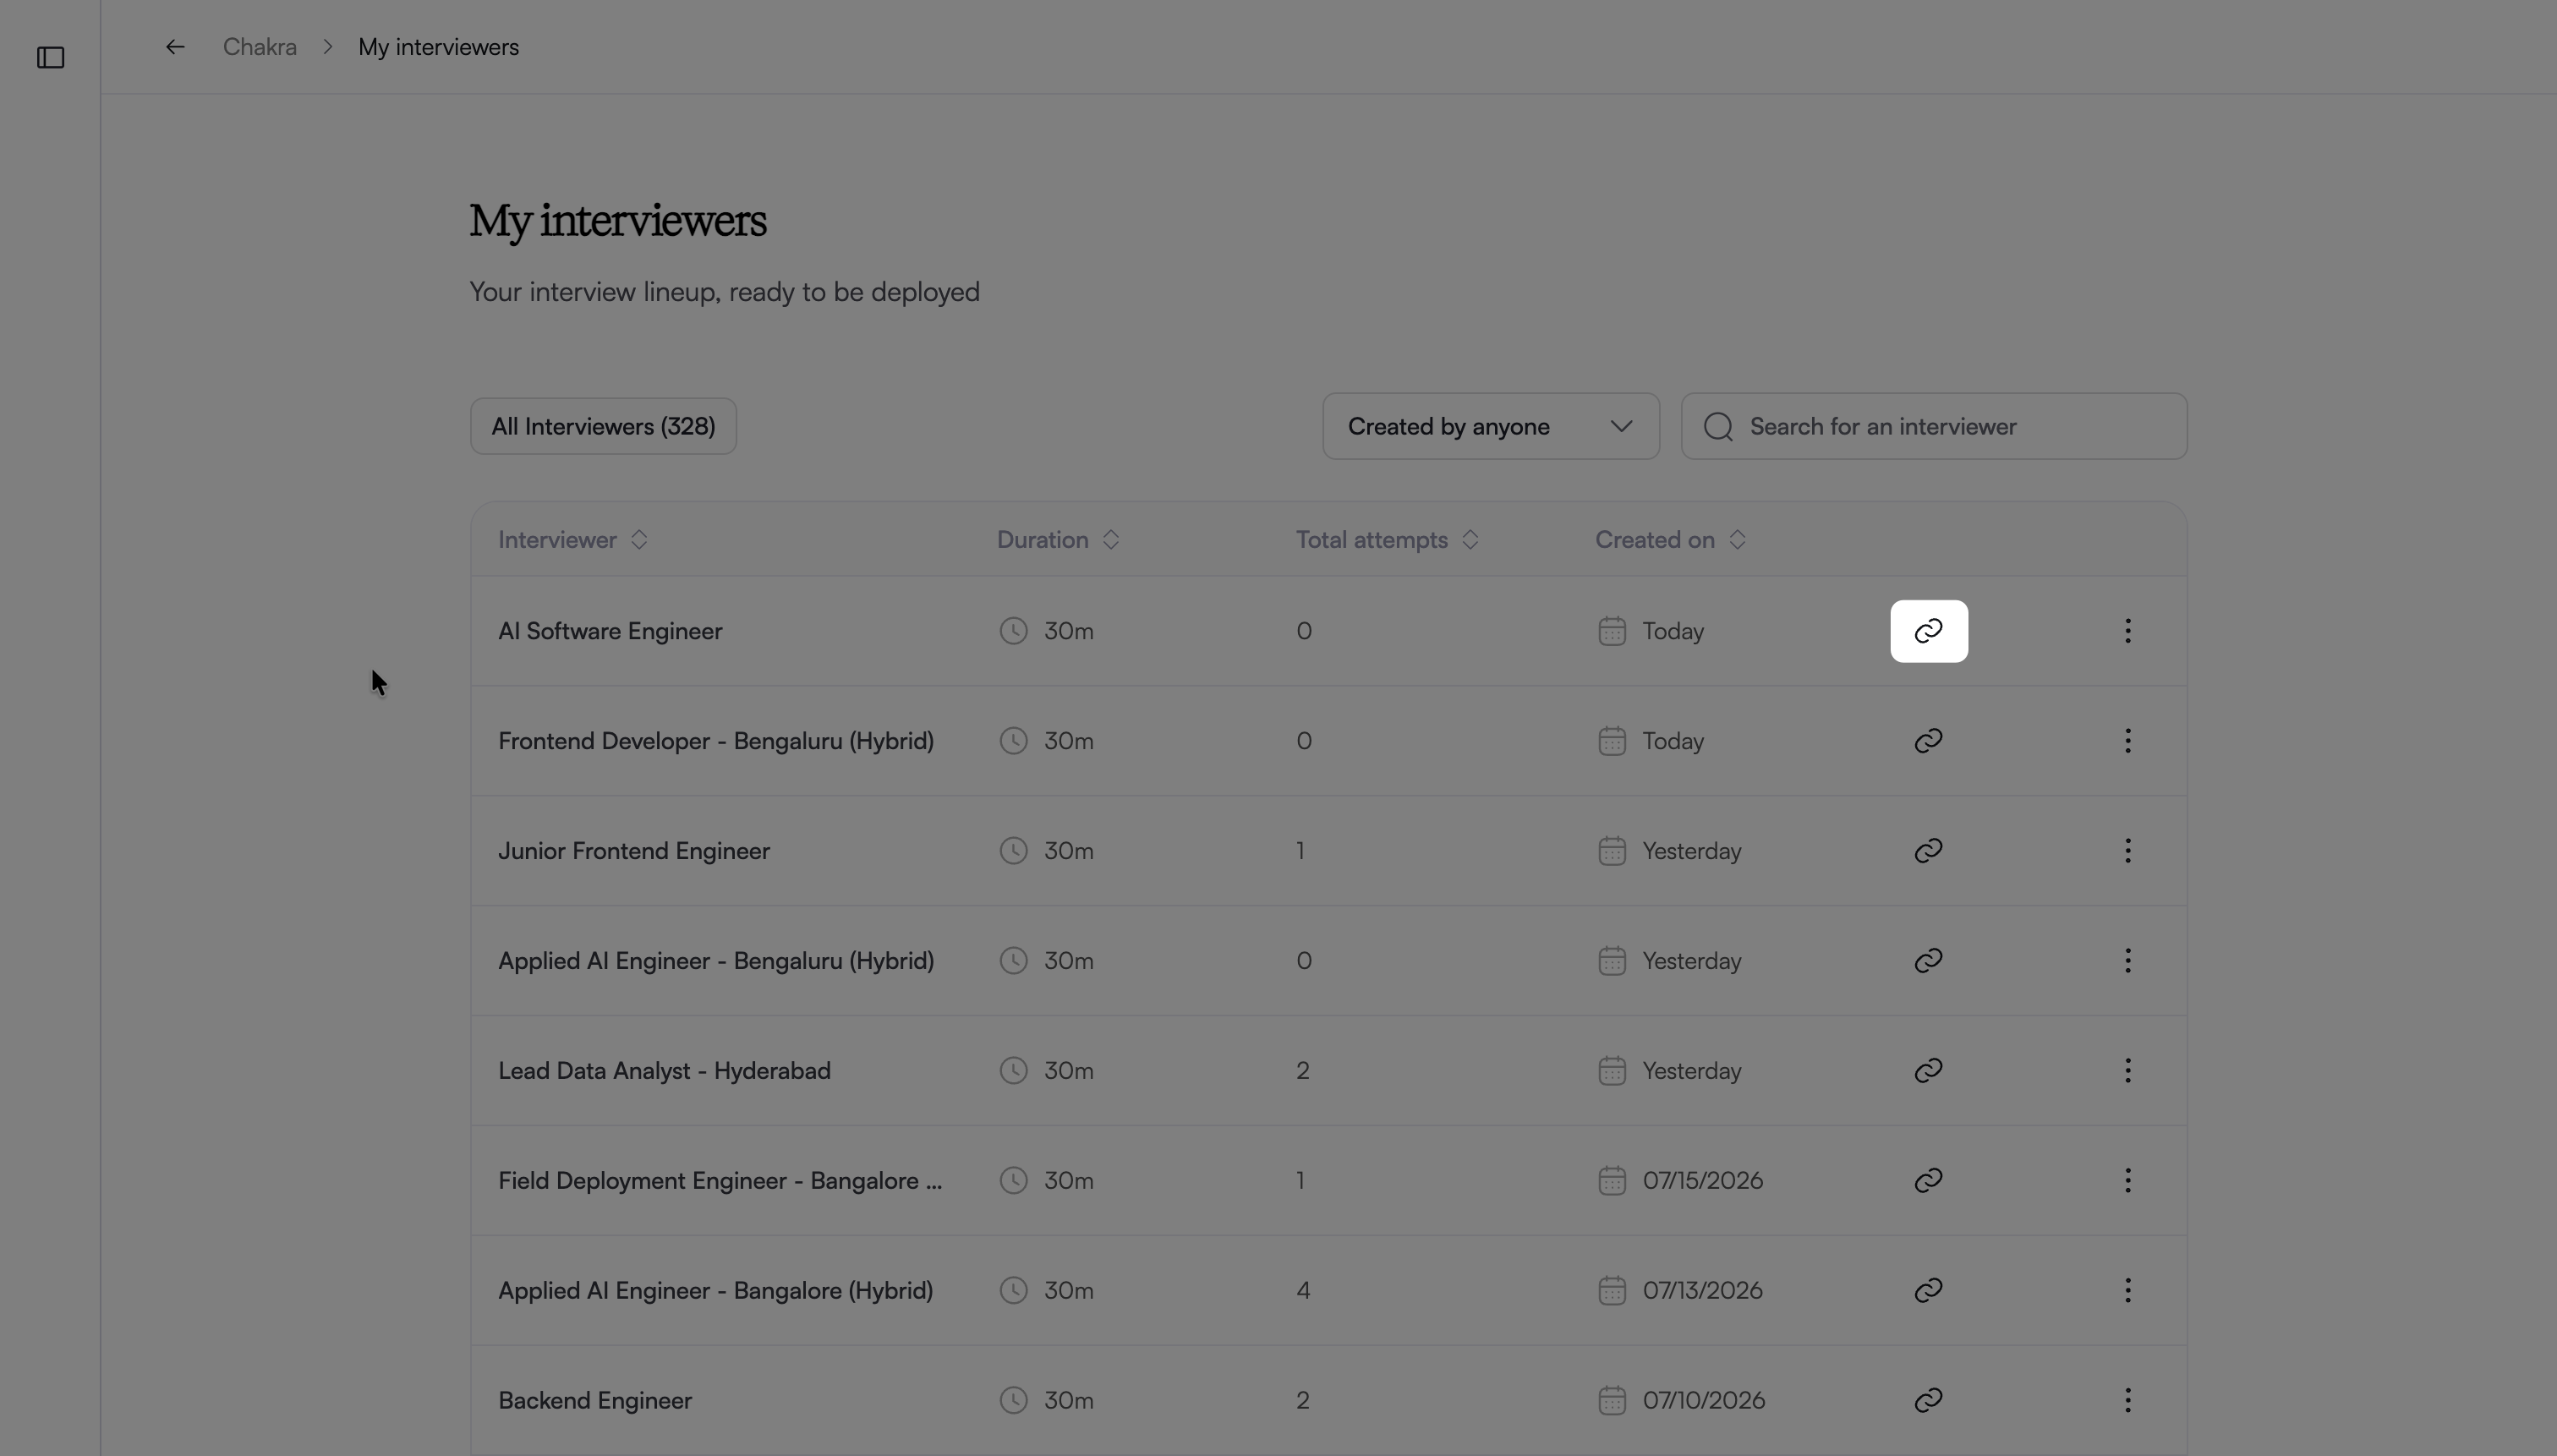Sort by Duration column
This screenshot has height=1456, width=2557.
1058,540
